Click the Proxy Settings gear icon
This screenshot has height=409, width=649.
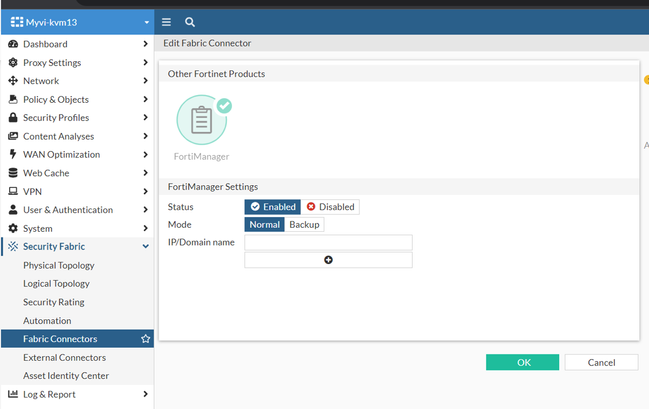tap(13, 63)
